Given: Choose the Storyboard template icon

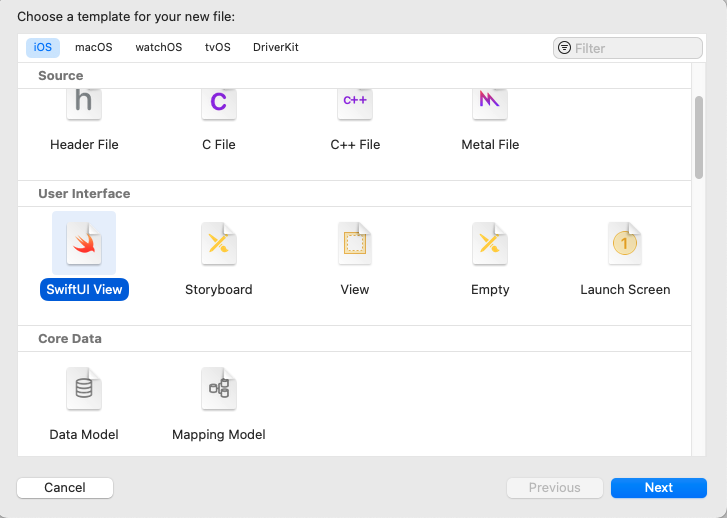Looking at the screenshot, I should [218, 244].
